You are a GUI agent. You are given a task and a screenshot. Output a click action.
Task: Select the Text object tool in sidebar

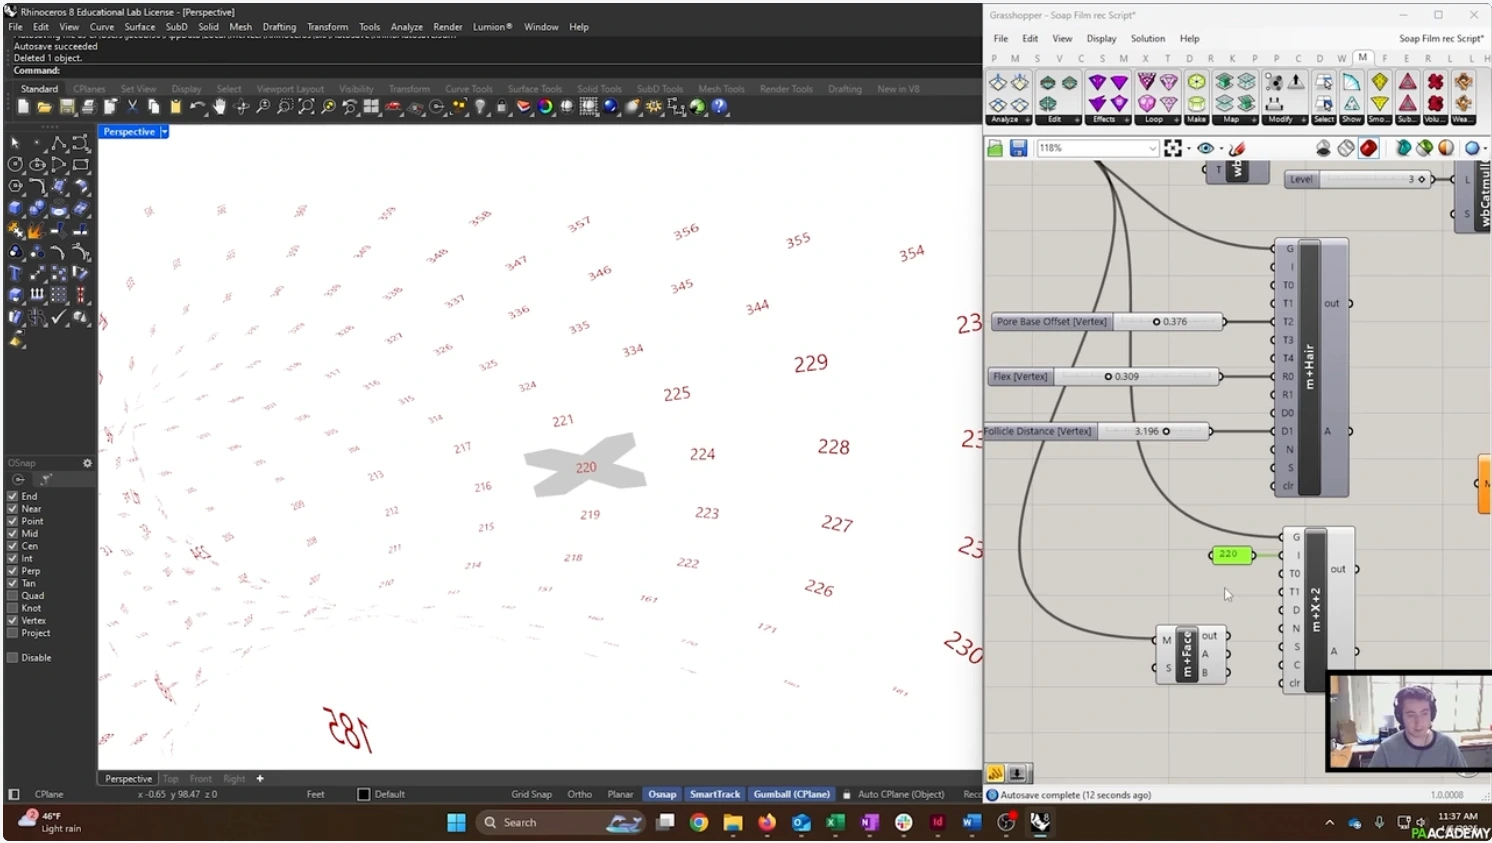point(15,272)
